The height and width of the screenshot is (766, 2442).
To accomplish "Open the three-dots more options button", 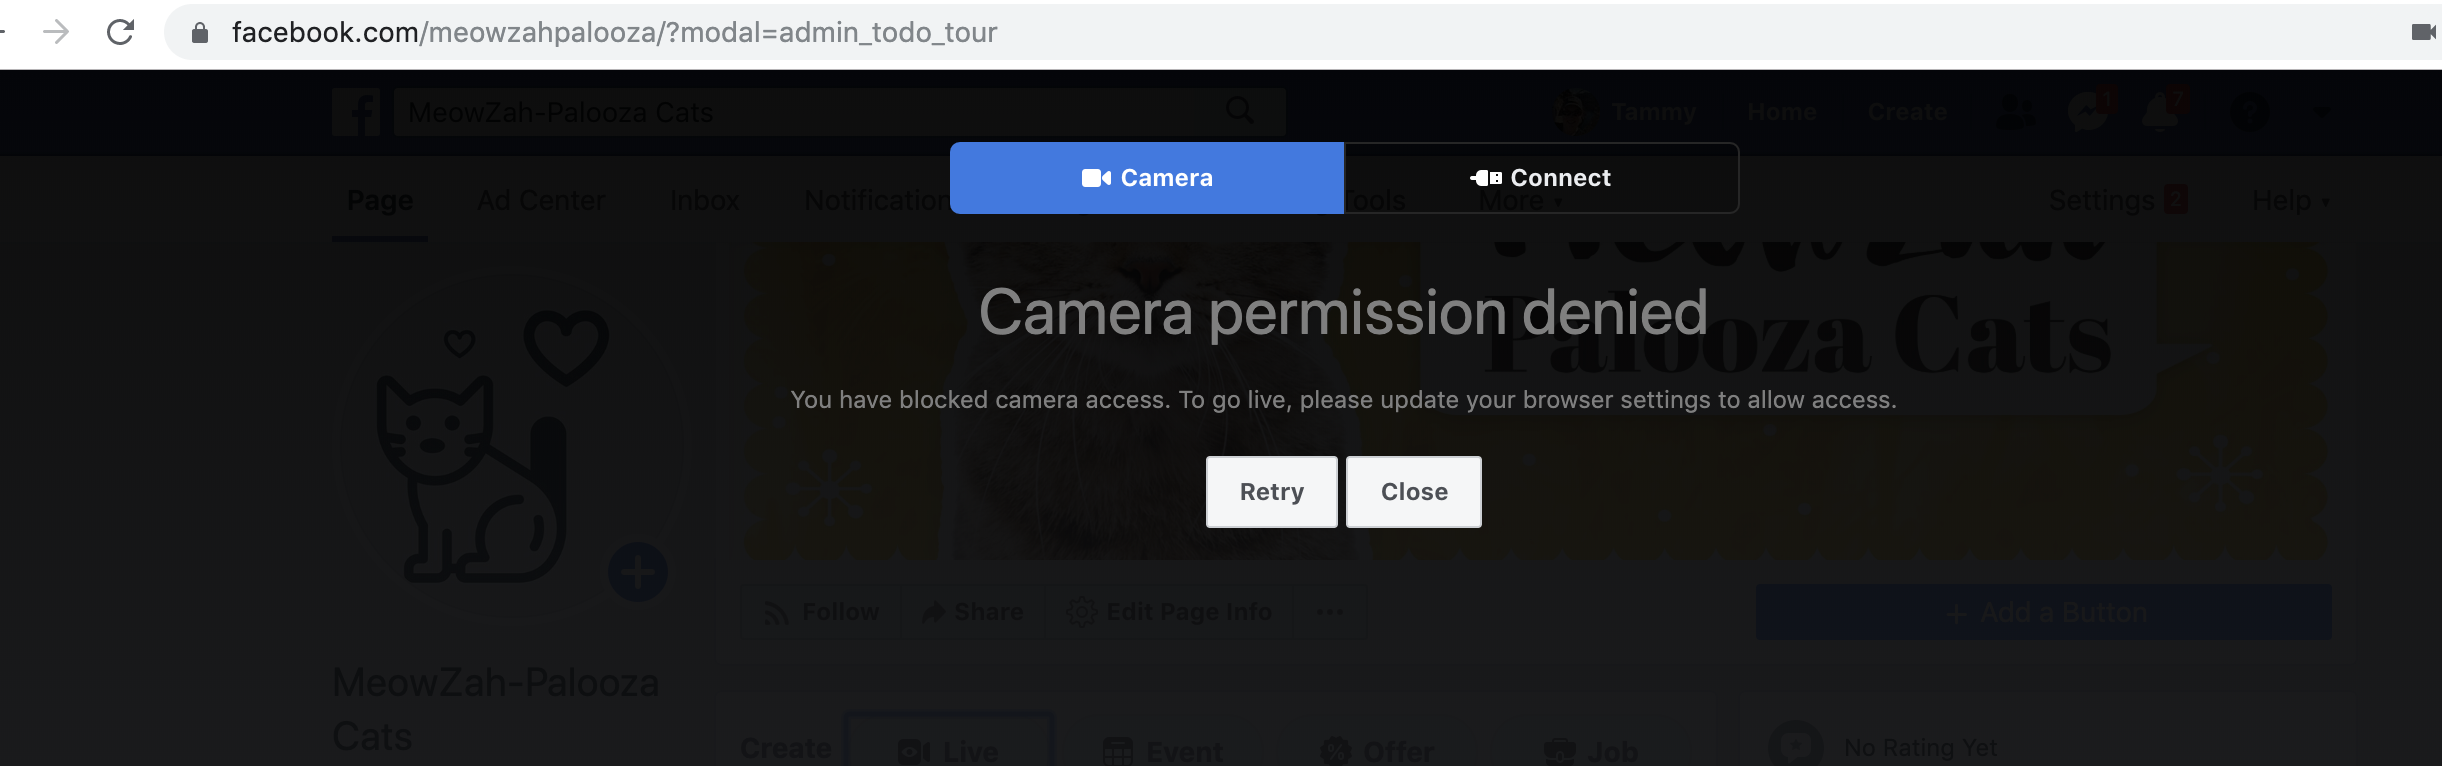I will (1329, 612).
